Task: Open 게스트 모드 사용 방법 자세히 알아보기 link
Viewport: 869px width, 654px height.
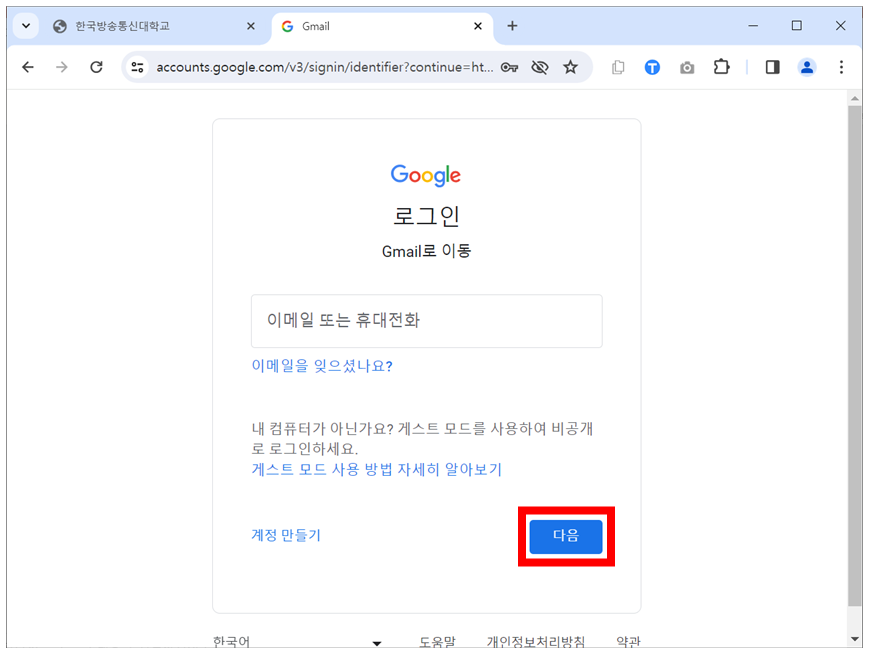Action: (376, 469)
